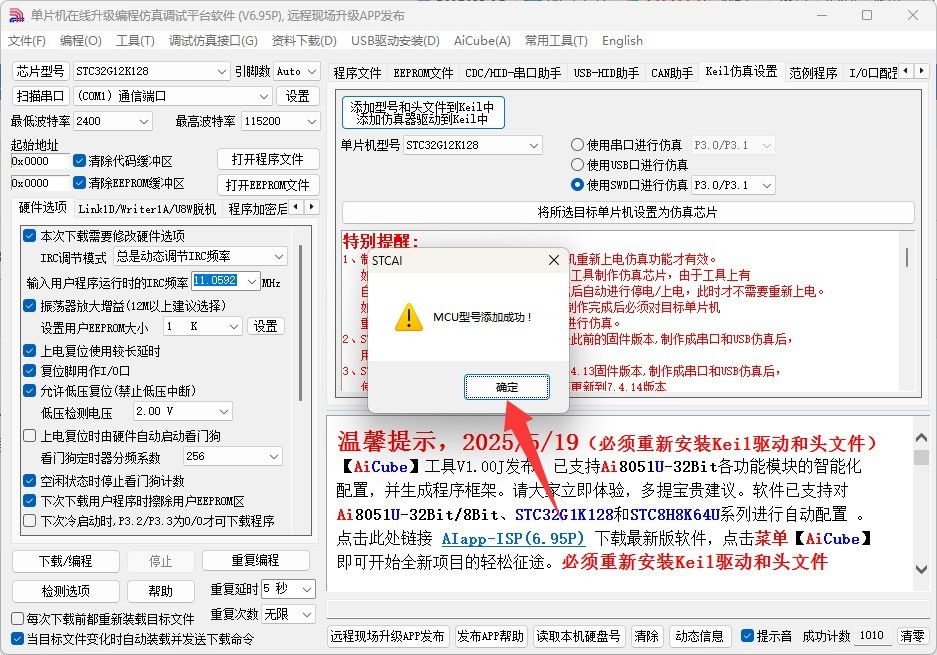Expand the IRC调节模式 dropdown

(279, 256)
